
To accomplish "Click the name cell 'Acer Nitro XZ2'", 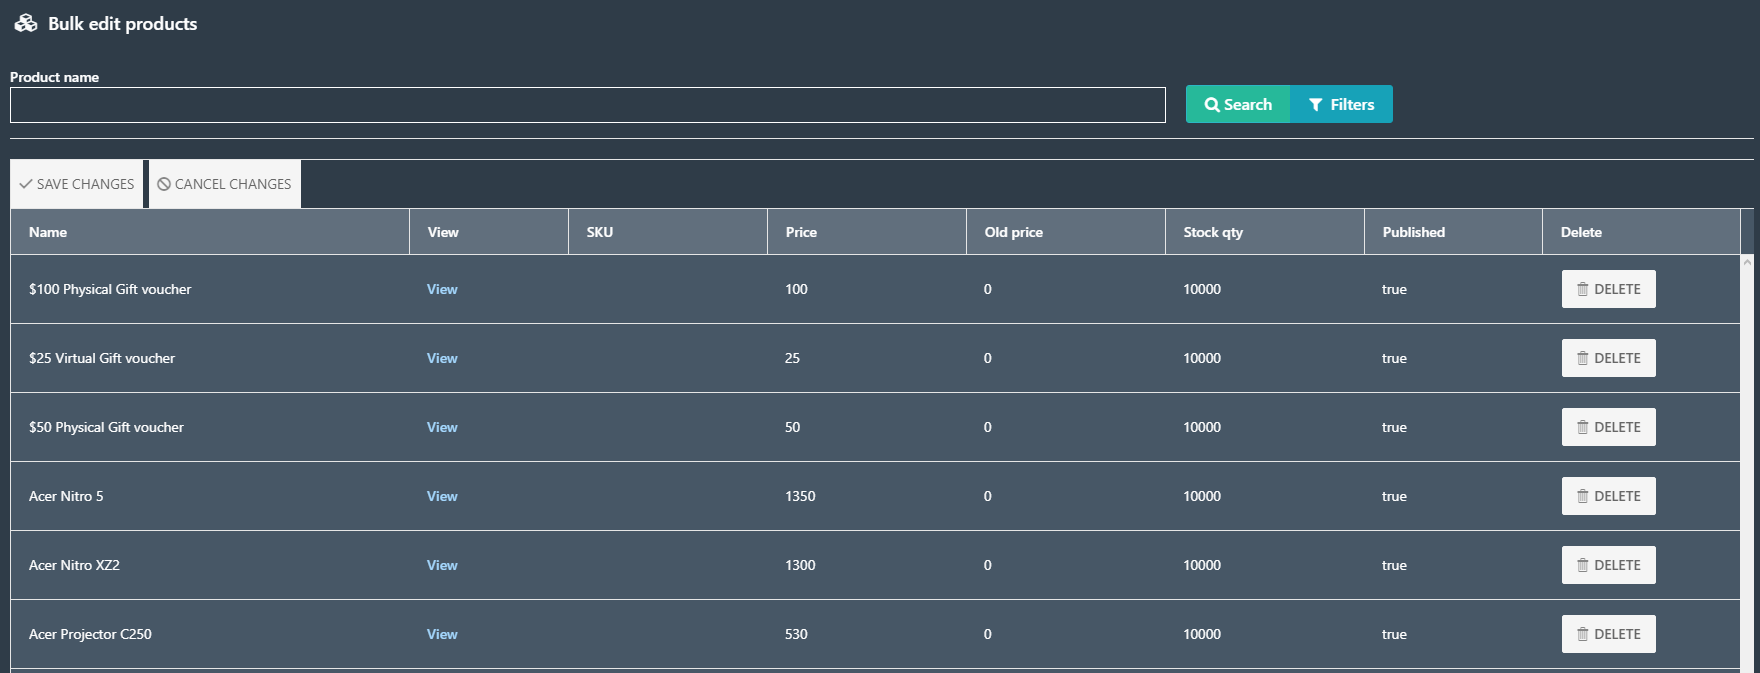I will coord(210,565).
